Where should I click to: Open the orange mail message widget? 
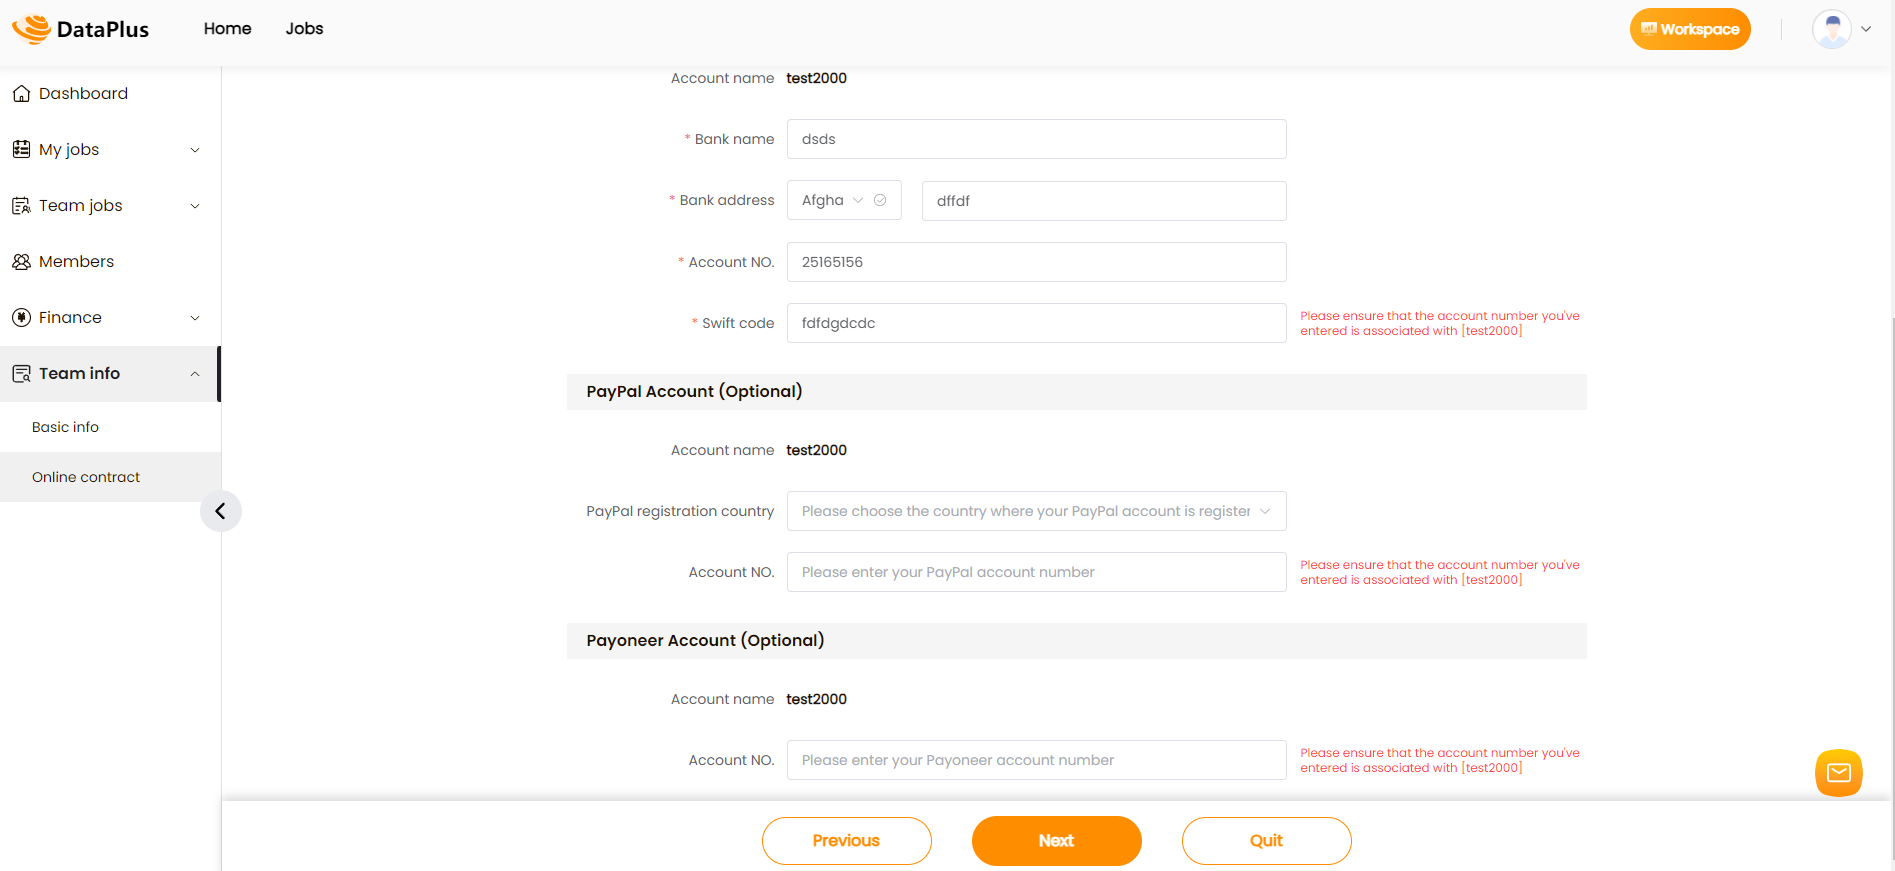click(x=1839, y=773)
